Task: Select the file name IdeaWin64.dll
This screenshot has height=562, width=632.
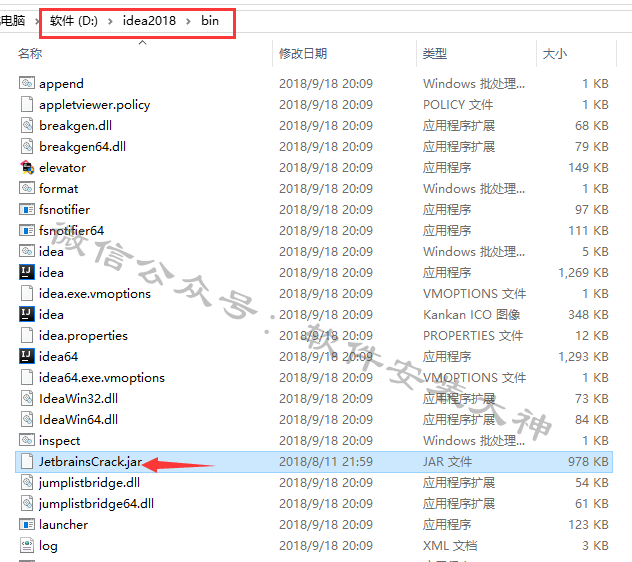Action: (x=78, y=419)
